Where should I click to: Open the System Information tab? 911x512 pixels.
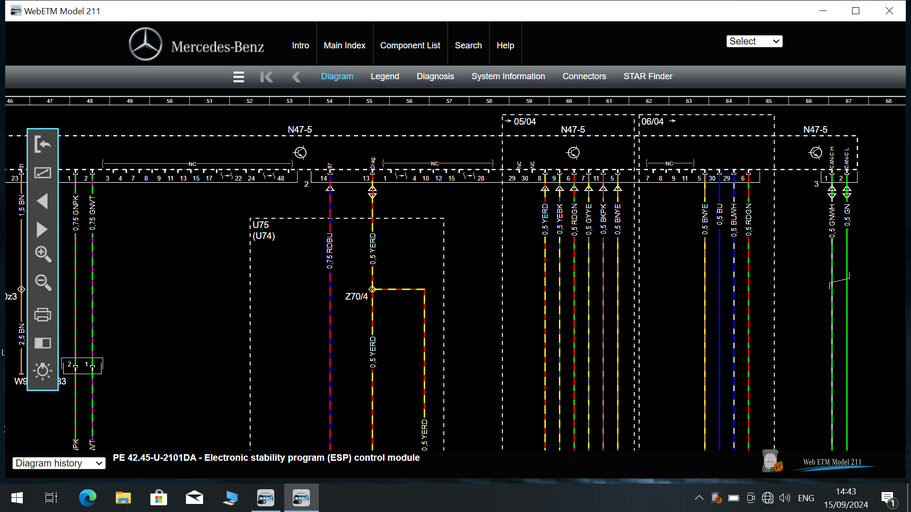[x=508, y=76]
